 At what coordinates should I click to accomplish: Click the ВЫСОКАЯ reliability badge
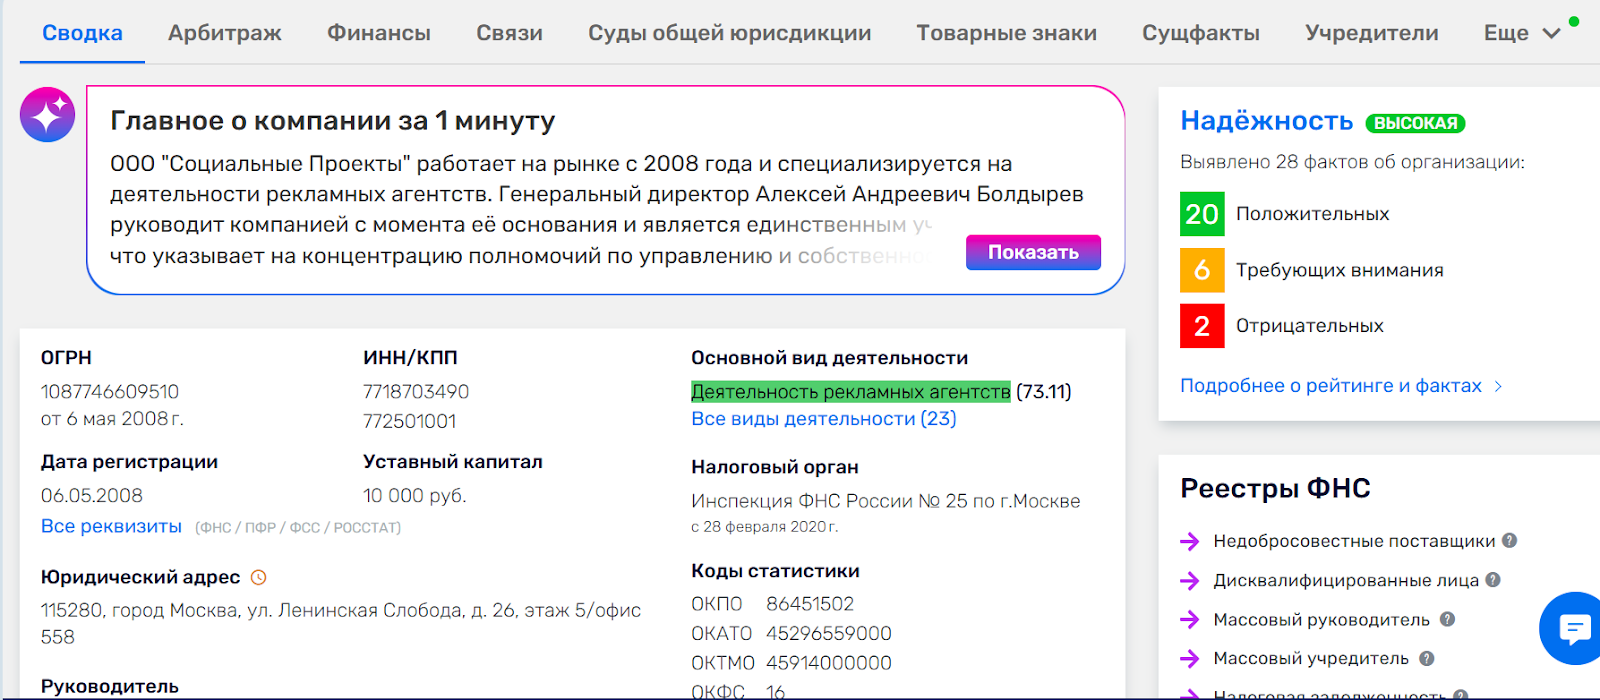pyautogui.click(x=1415, y=123)
